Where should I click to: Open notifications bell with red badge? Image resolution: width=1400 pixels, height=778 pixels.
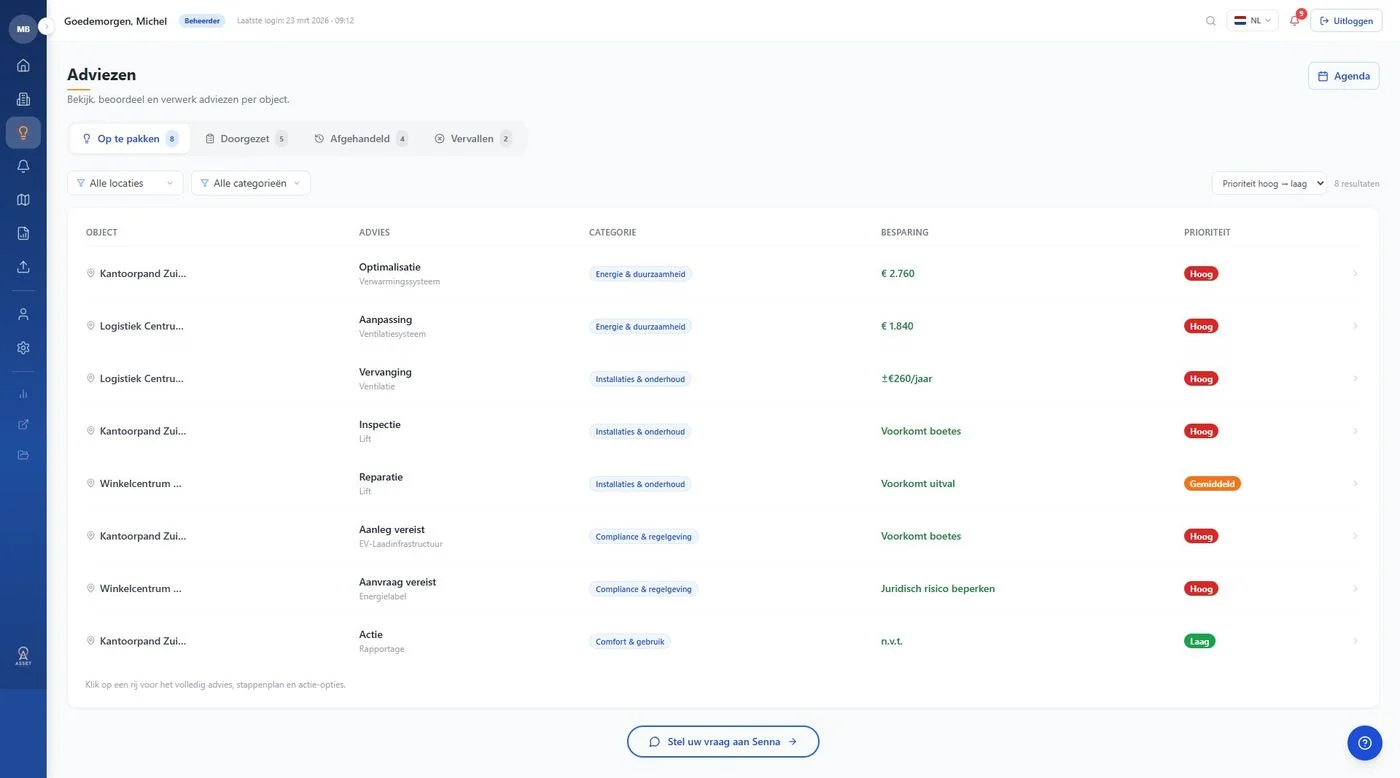click(x=1295, y=21)
